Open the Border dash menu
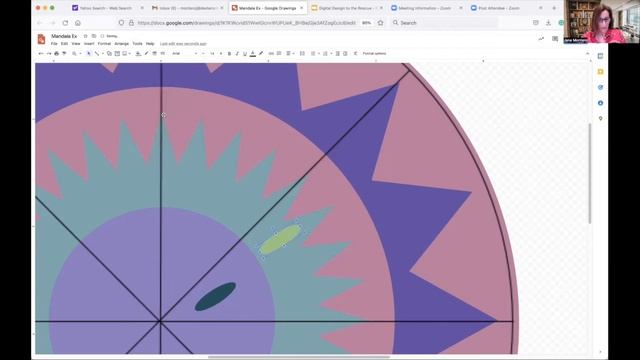The width and height of the screenshot is (640, 360). 162,53
